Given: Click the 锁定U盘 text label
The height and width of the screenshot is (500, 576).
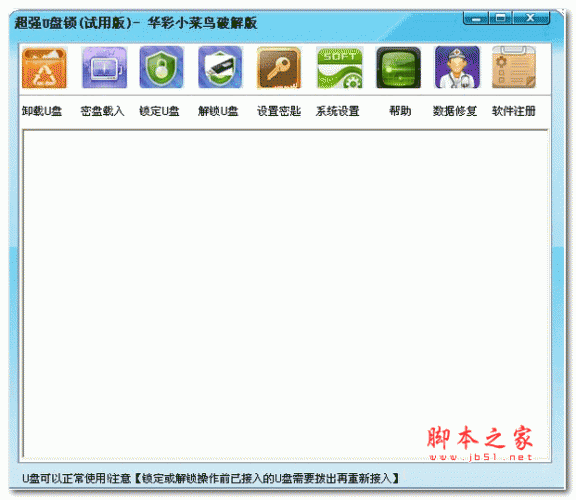Looking at the screenshot, I should tap(159, 111).
